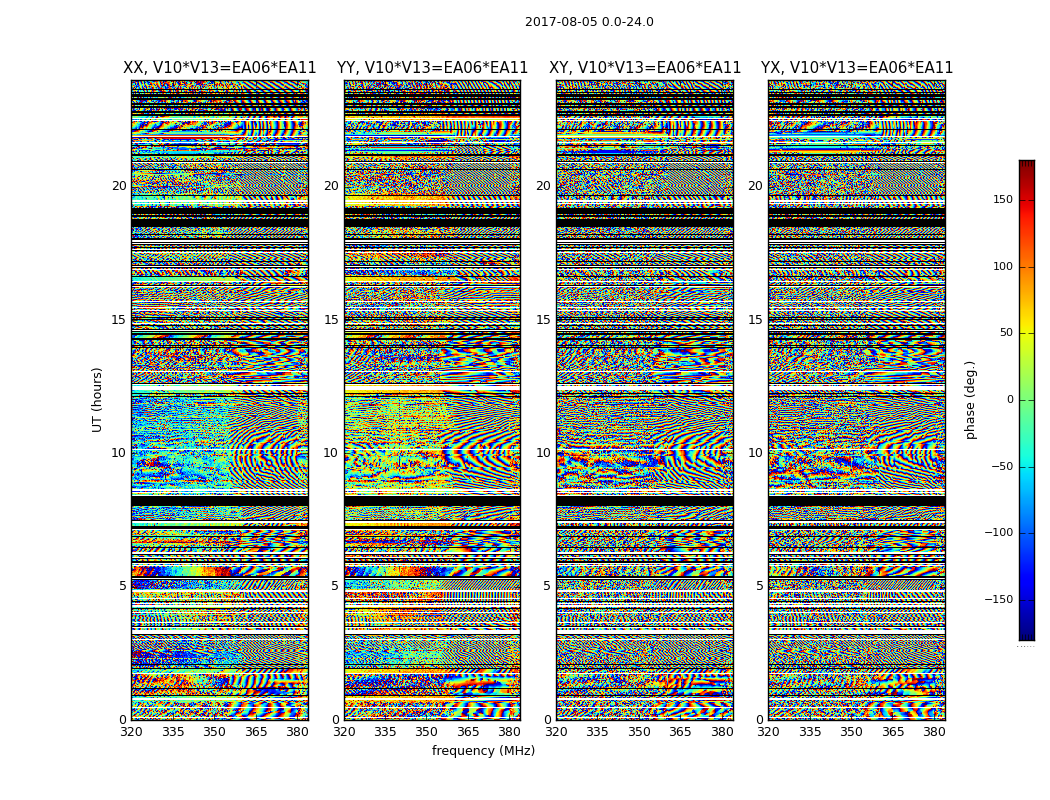Click the frequency (MHz) axis label

point(483,750)
